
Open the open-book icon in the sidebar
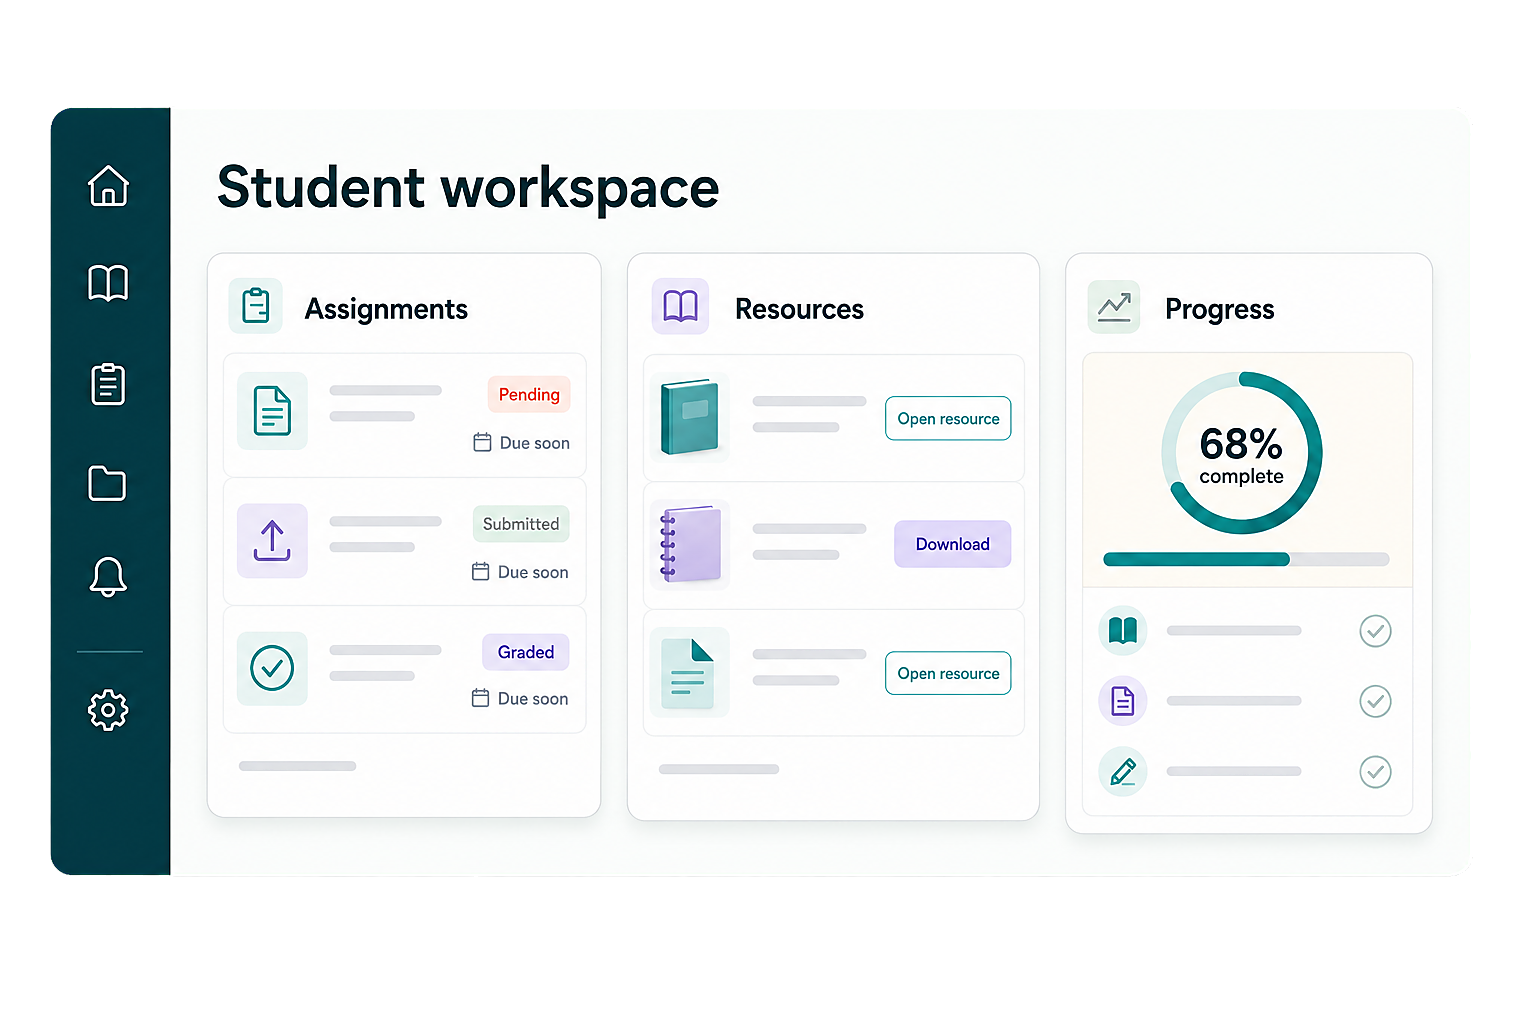click(108, 283)
